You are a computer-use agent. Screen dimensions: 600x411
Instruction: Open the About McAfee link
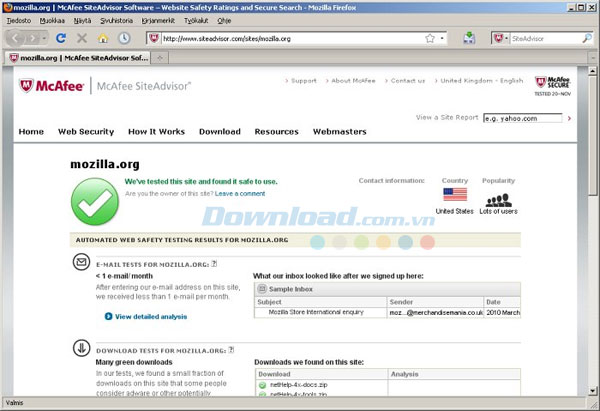353,81
